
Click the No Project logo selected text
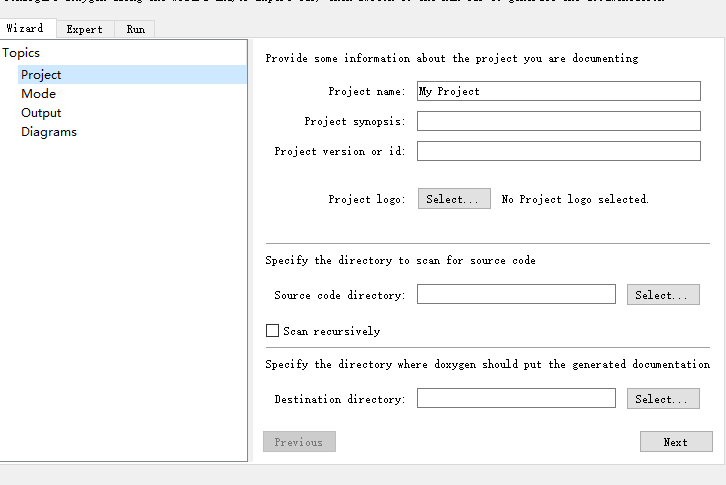click(x=575, y=199)
